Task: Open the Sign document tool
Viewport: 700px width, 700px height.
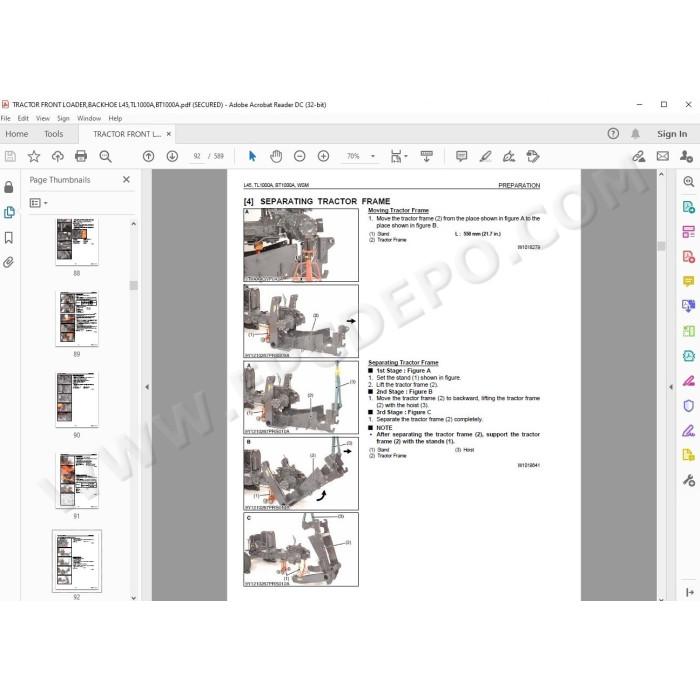Action: (x=509, y=156)
